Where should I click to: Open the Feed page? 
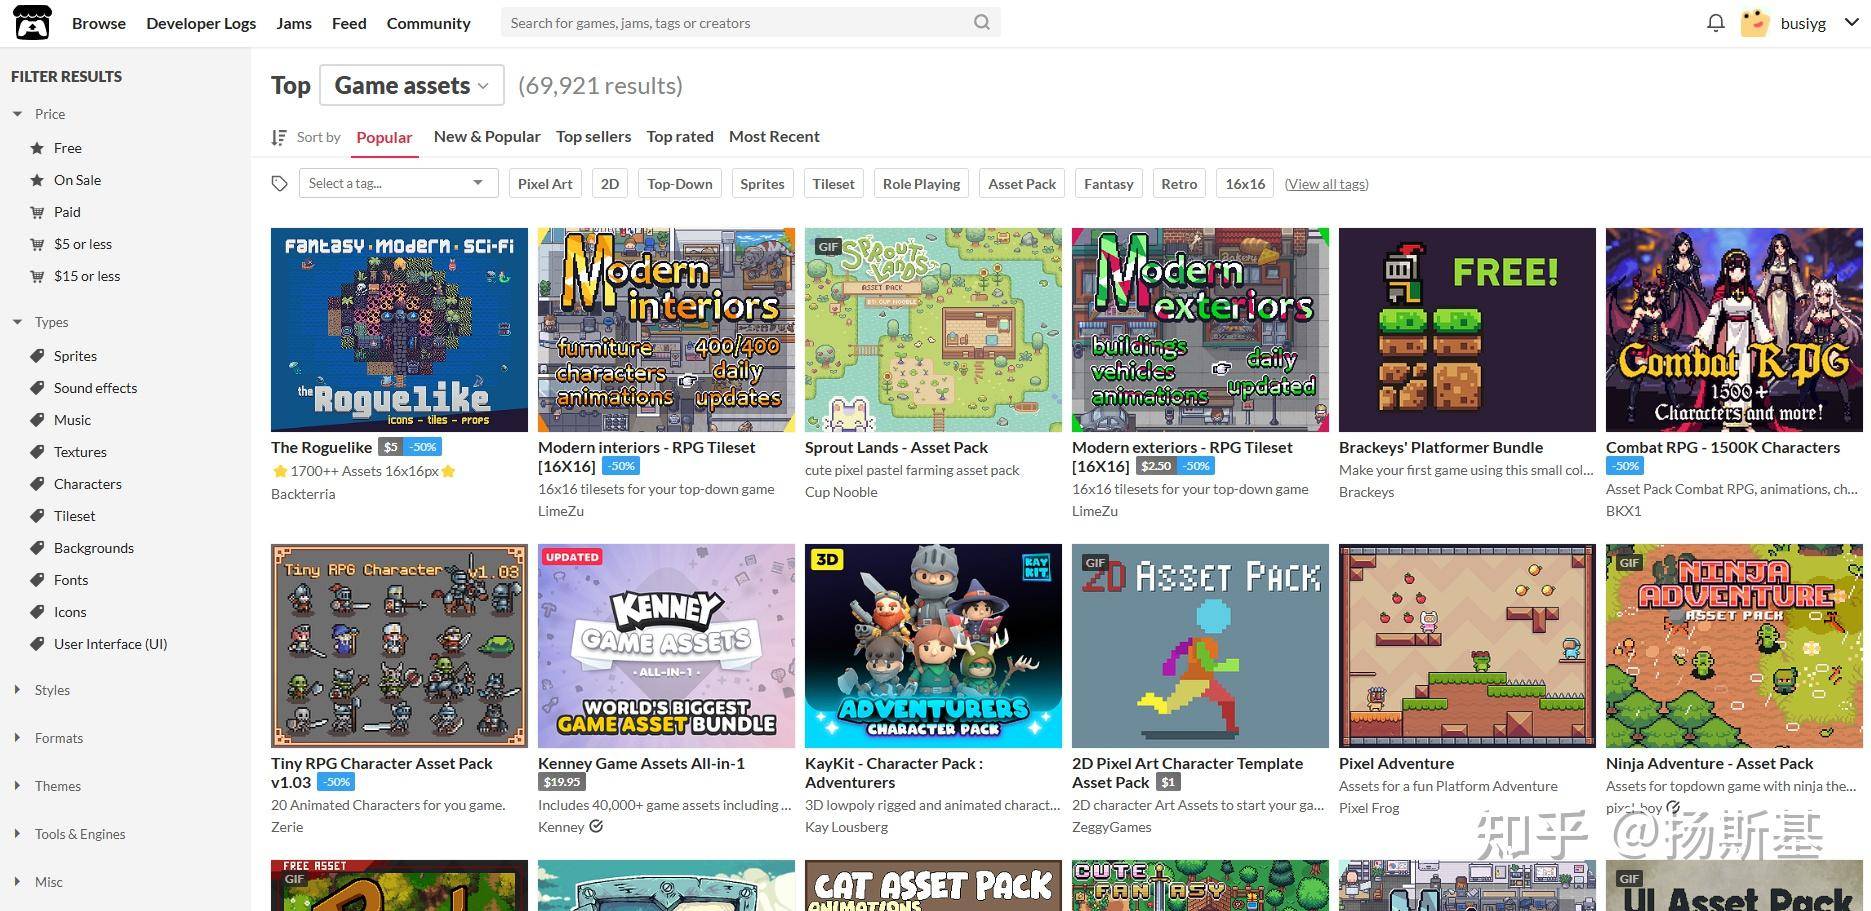(349, 23)
